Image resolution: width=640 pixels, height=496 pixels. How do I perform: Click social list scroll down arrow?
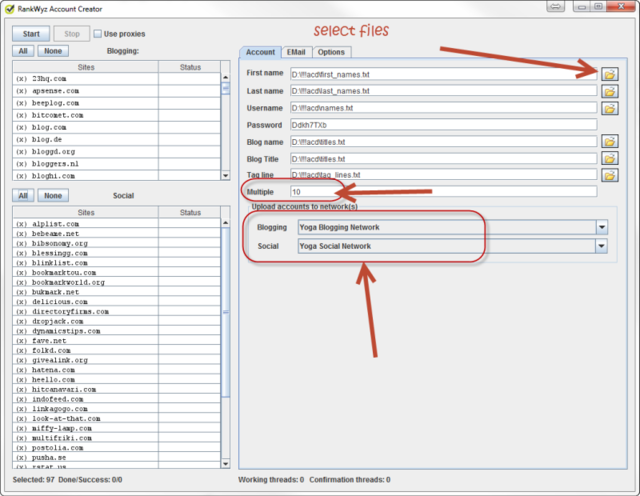tap(225, 464)
